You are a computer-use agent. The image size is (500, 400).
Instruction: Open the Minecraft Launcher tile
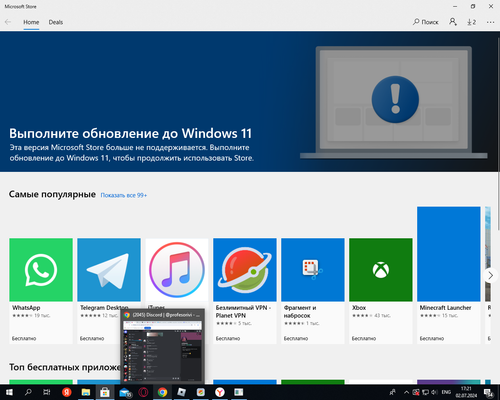(449, 275)
